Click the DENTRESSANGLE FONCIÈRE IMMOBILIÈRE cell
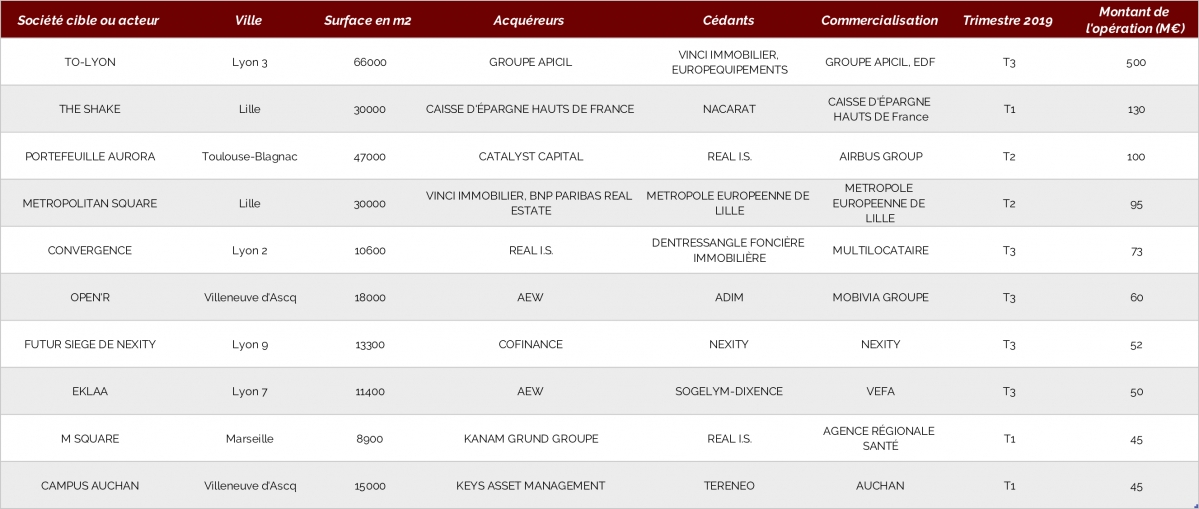Image resolution: width=1199 pixels, height=509 pixels. 728,251
